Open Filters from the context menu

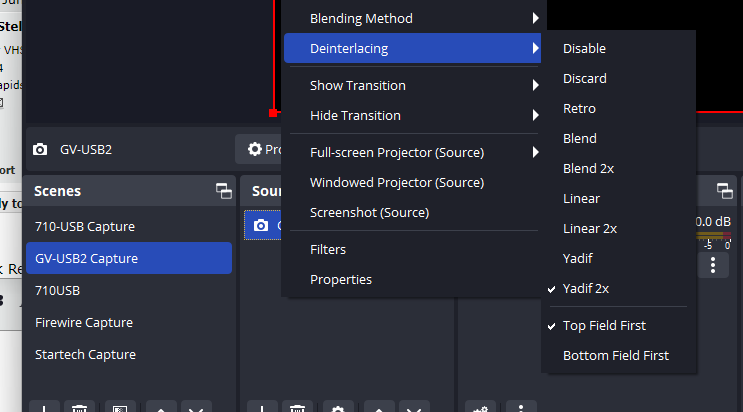pos(328,249)
